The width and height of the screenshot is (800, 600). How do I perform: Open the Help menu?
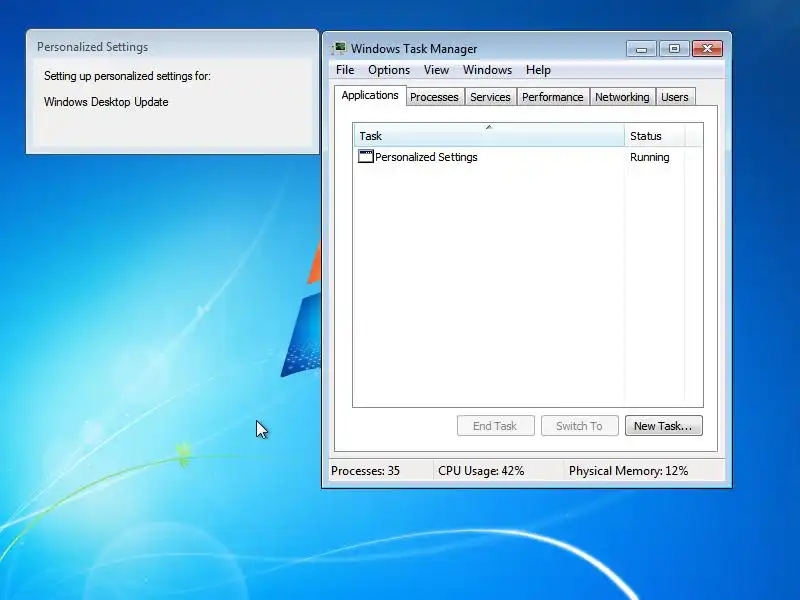point(538,70)
